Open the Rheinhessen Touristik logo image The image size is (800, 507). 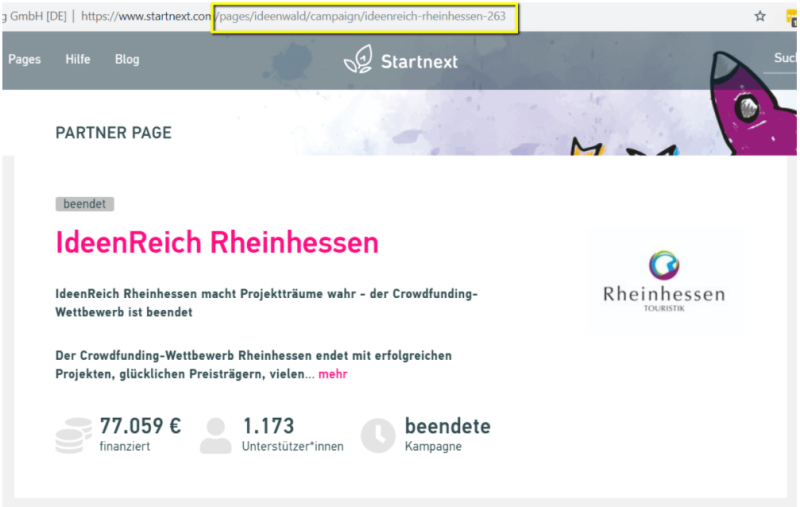click(x=664, y=278)
